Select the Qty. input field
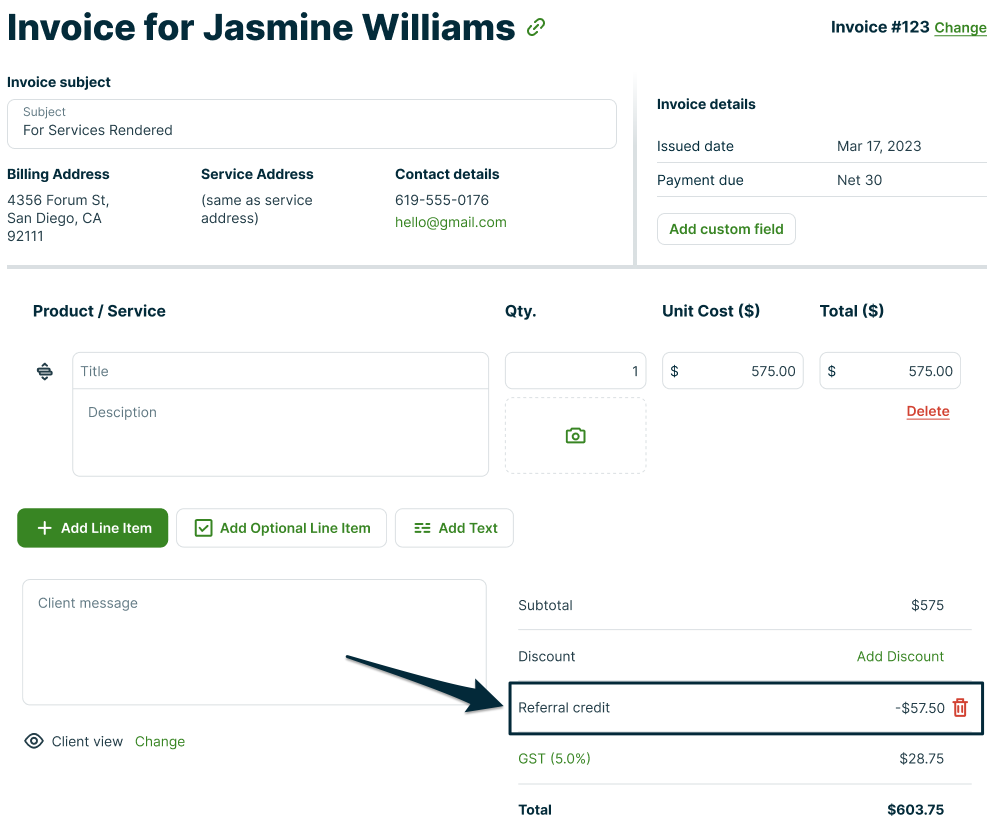Screen dimensions: 1002x829 point(575,371)
